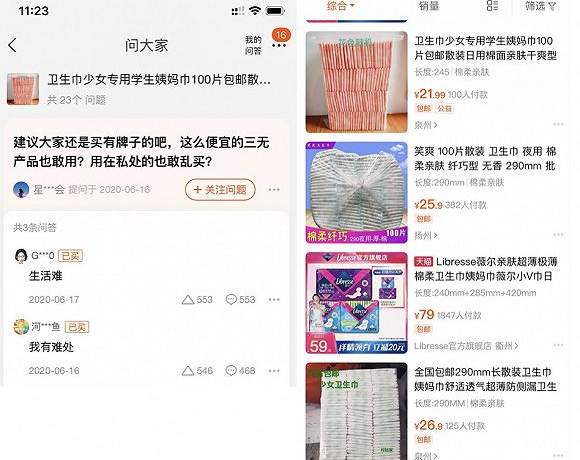Select the 销量 sort tab
Screen dimensions: 580x460
pos(429,6)
